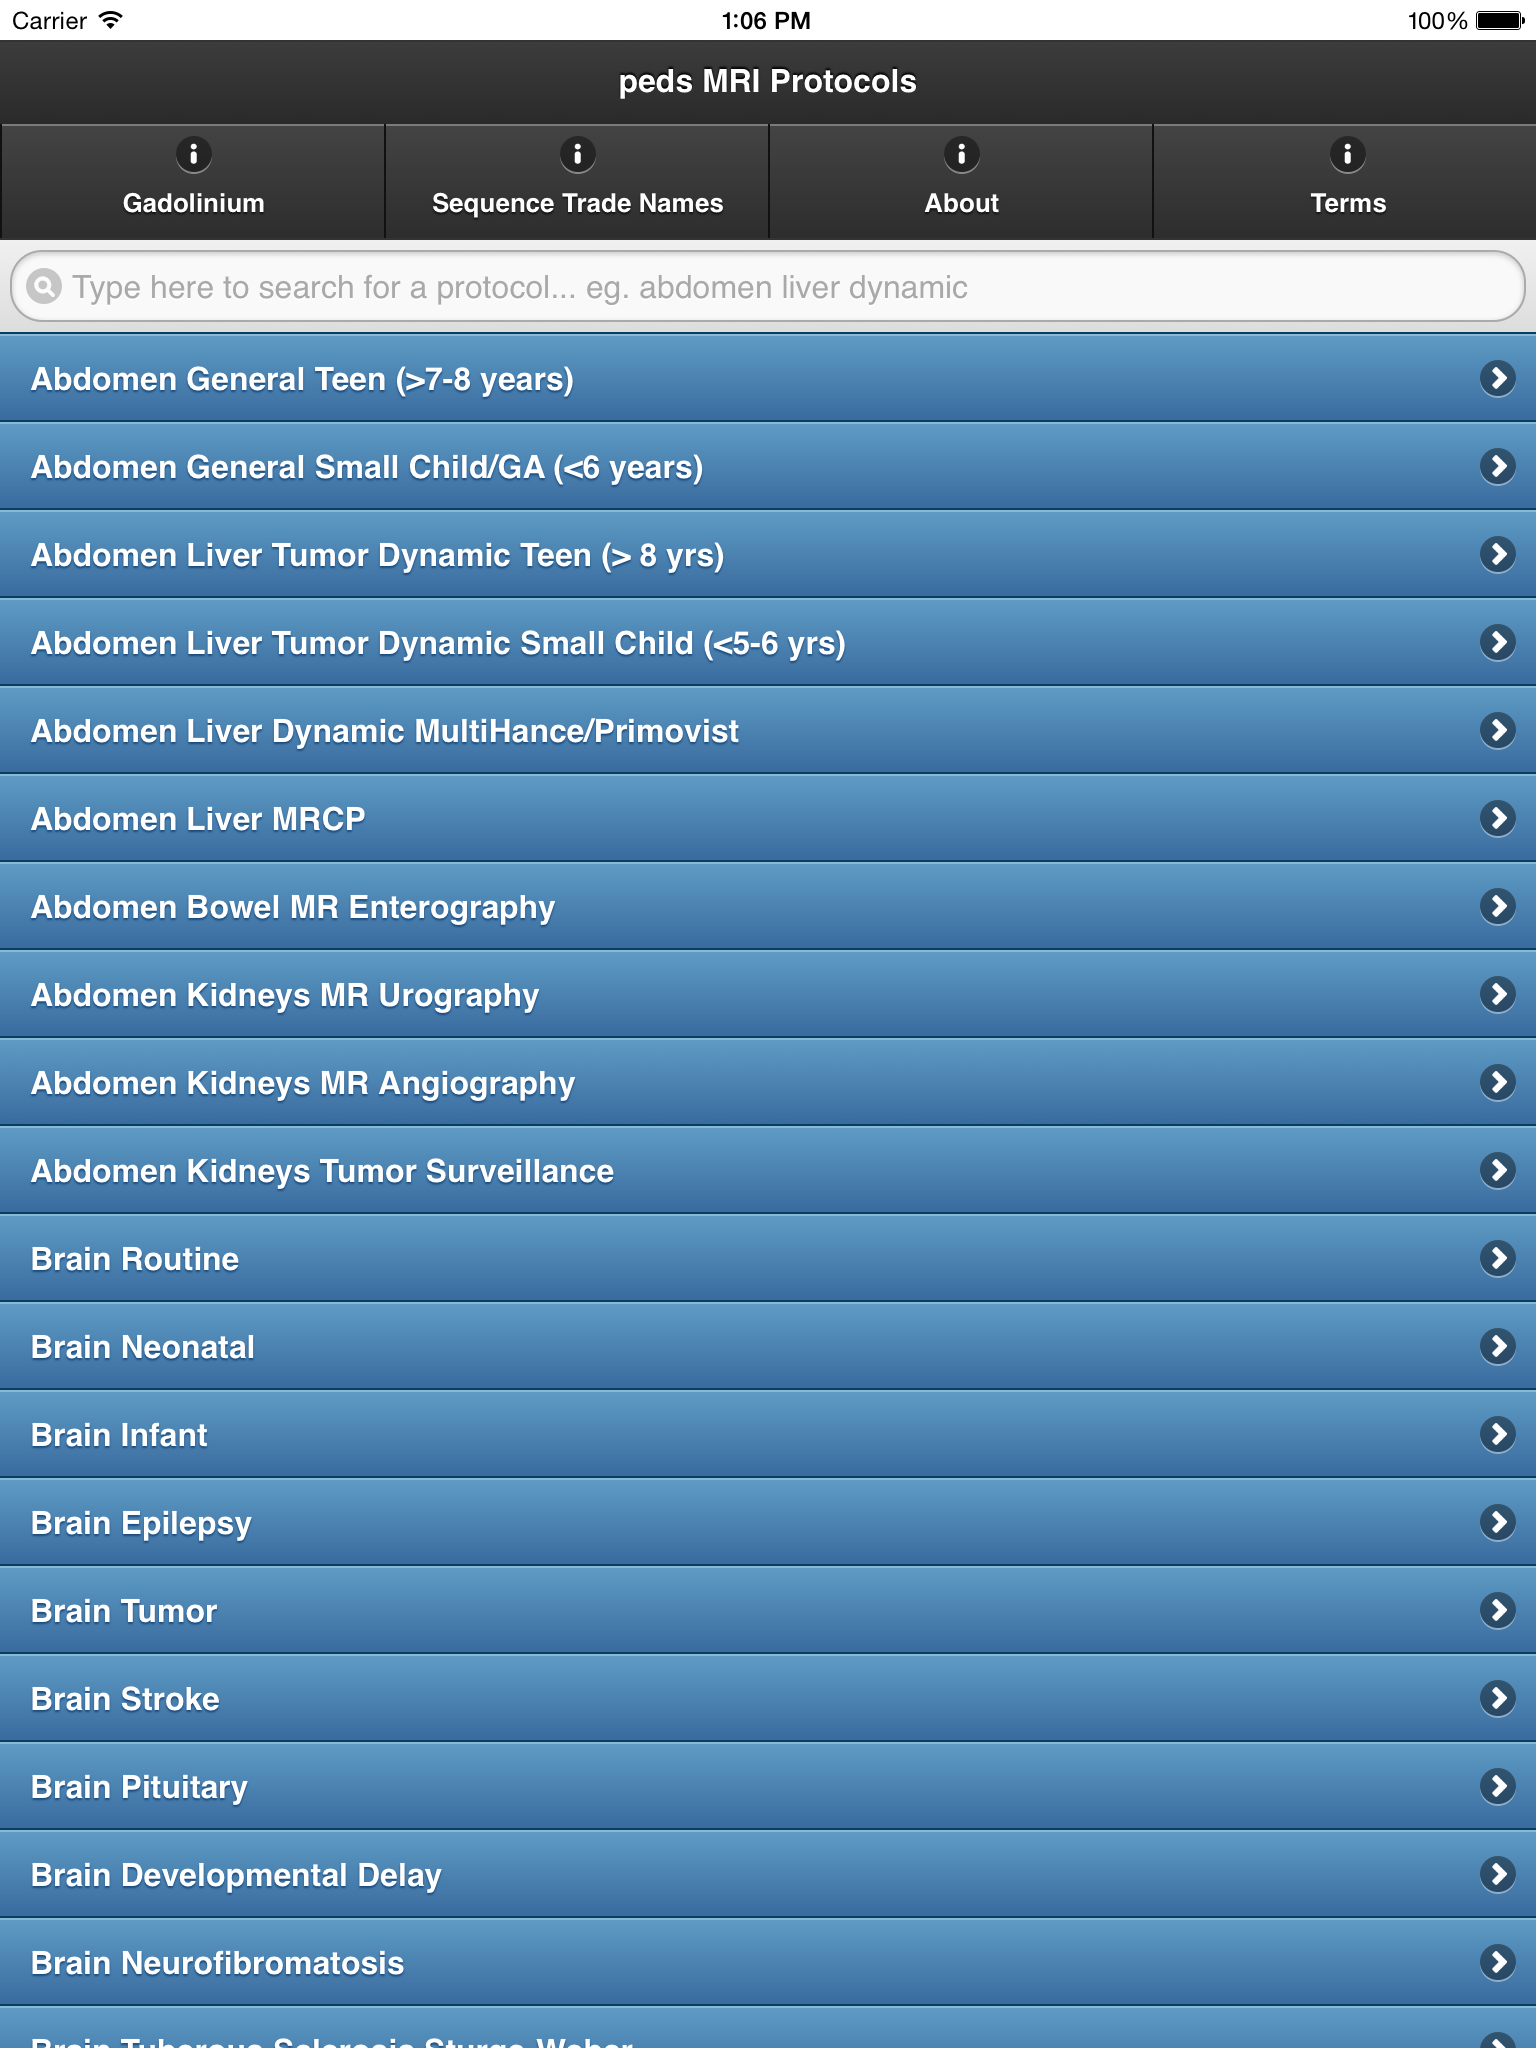Tap chevron on Brain Developmental Delay row
The width and height of the screenshot is (1536, 2048).
pyautogui.click(x=1498, y=1874)
